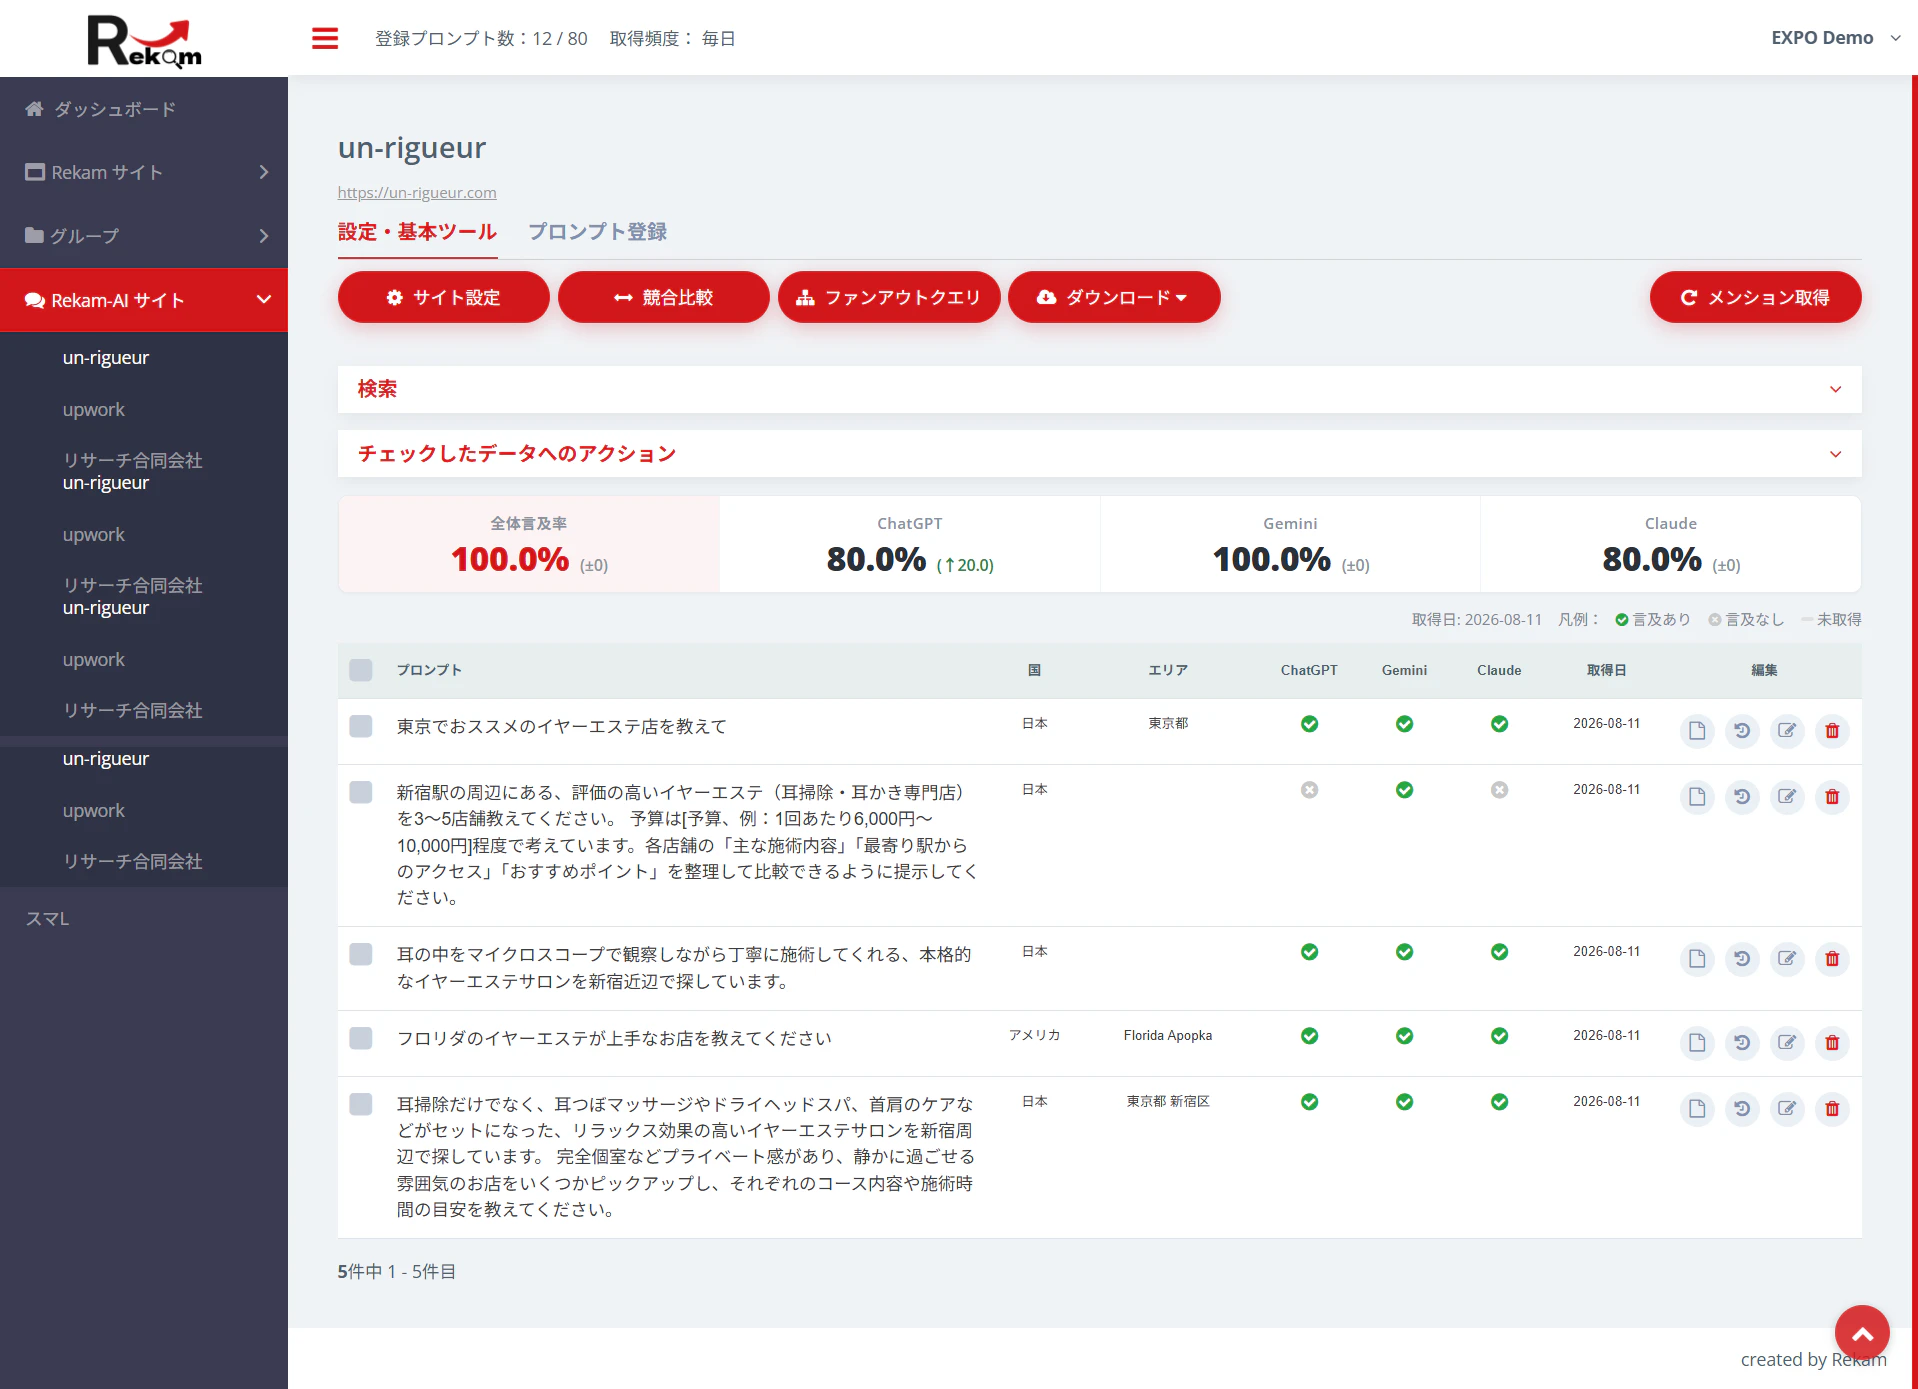This screenshot has width=1918, height=1389.
Task: Click the scroll-to-top arrow button
Action: 1862,1333
